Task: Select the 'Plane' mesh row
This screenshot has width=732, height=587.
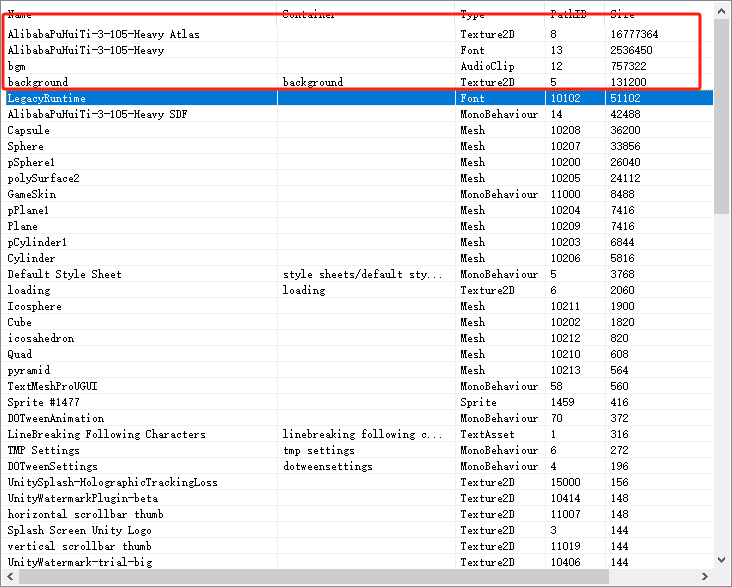Action: point(358,226)
